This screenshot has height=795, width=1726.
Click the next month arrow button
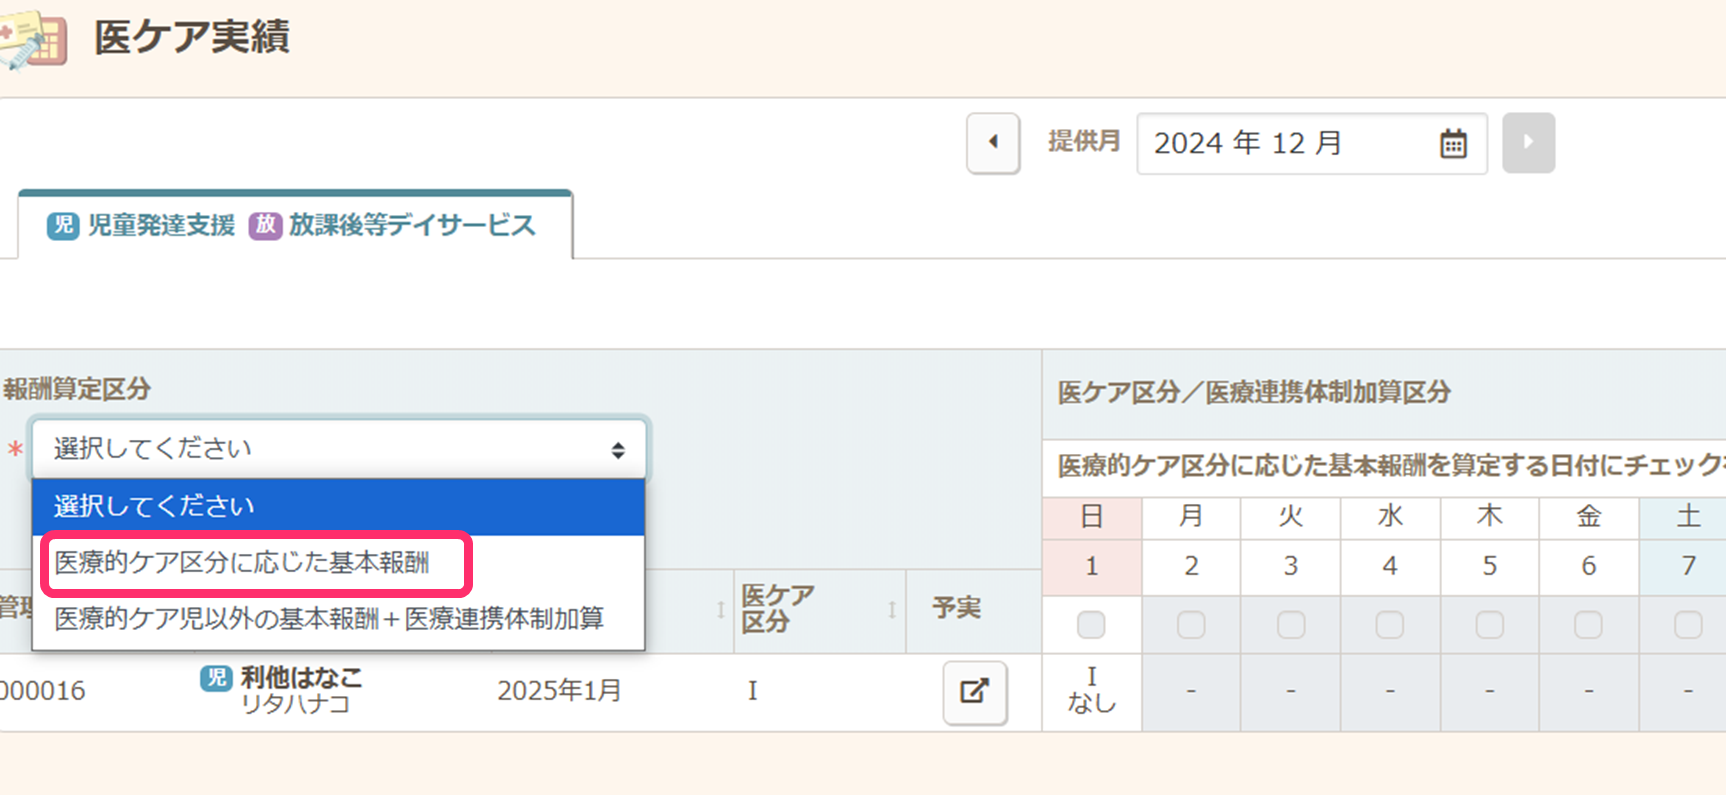pyautogui.click(x=1527, y=143)
